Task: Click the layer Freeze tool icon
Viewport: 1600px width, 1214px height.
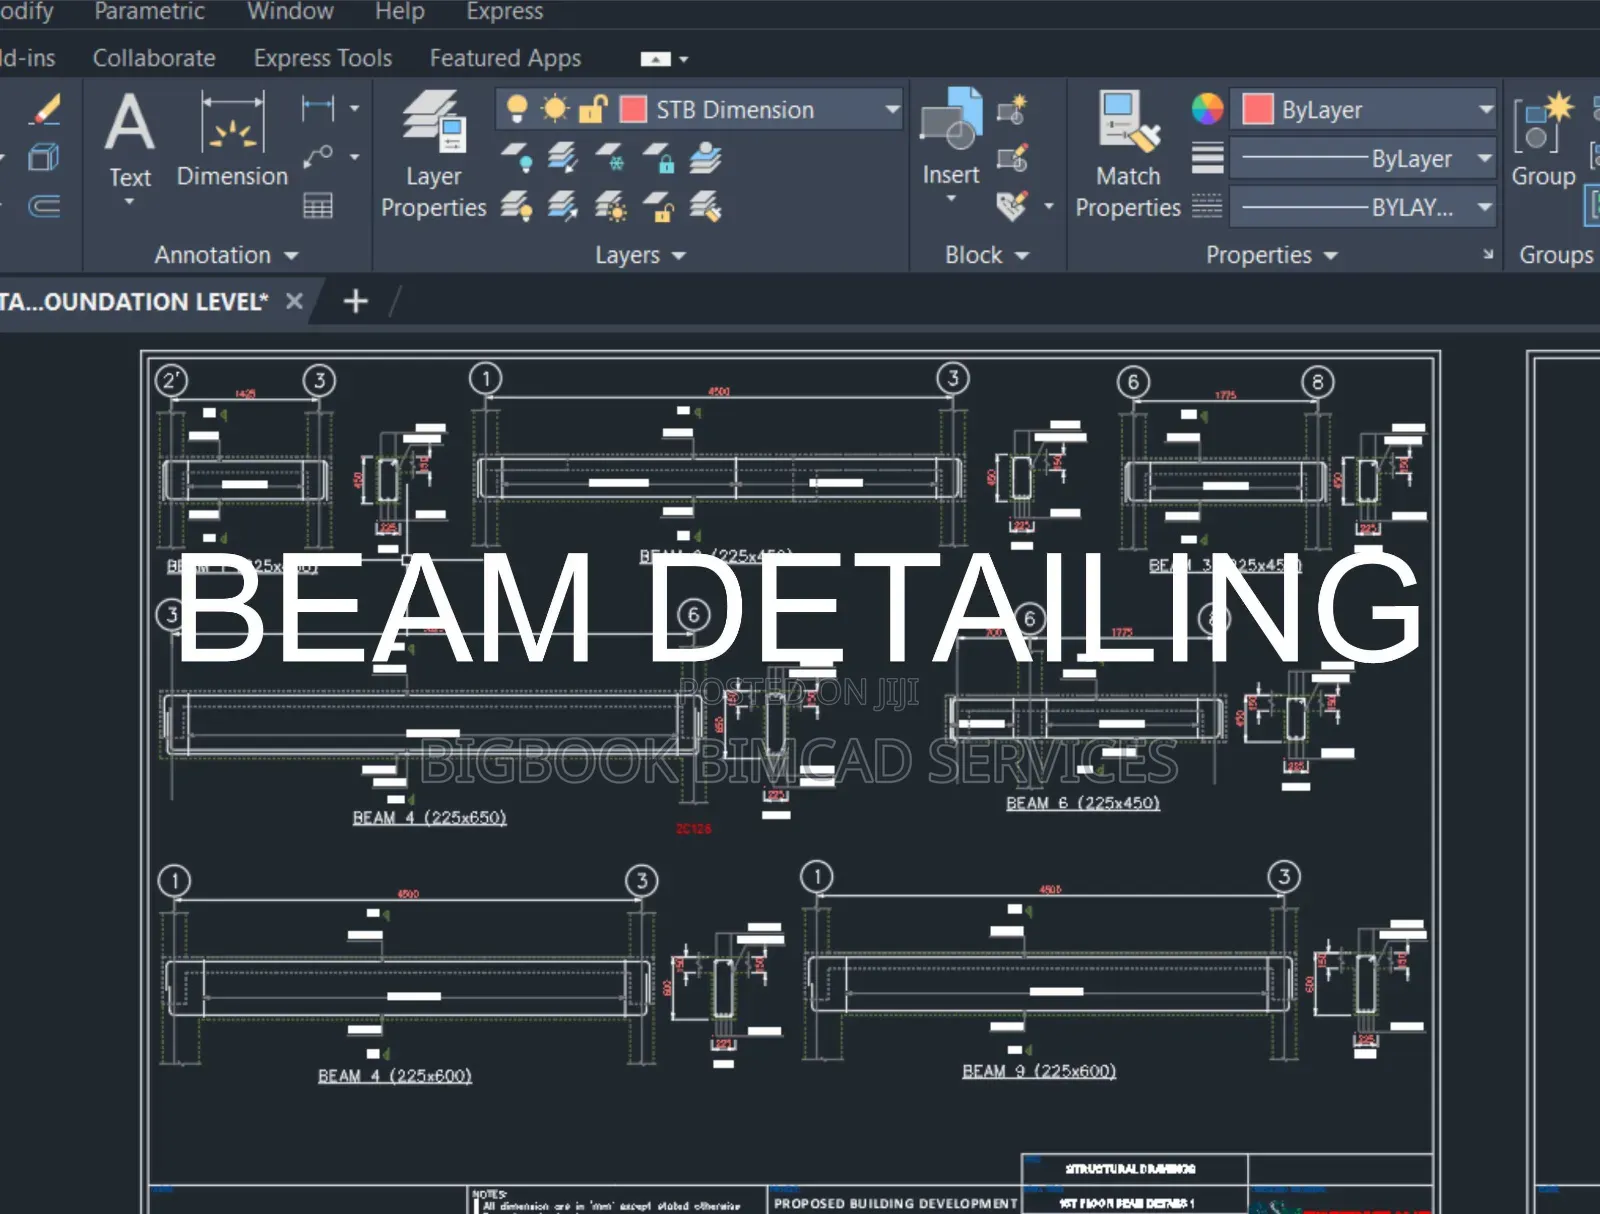Action: (611, 157)
